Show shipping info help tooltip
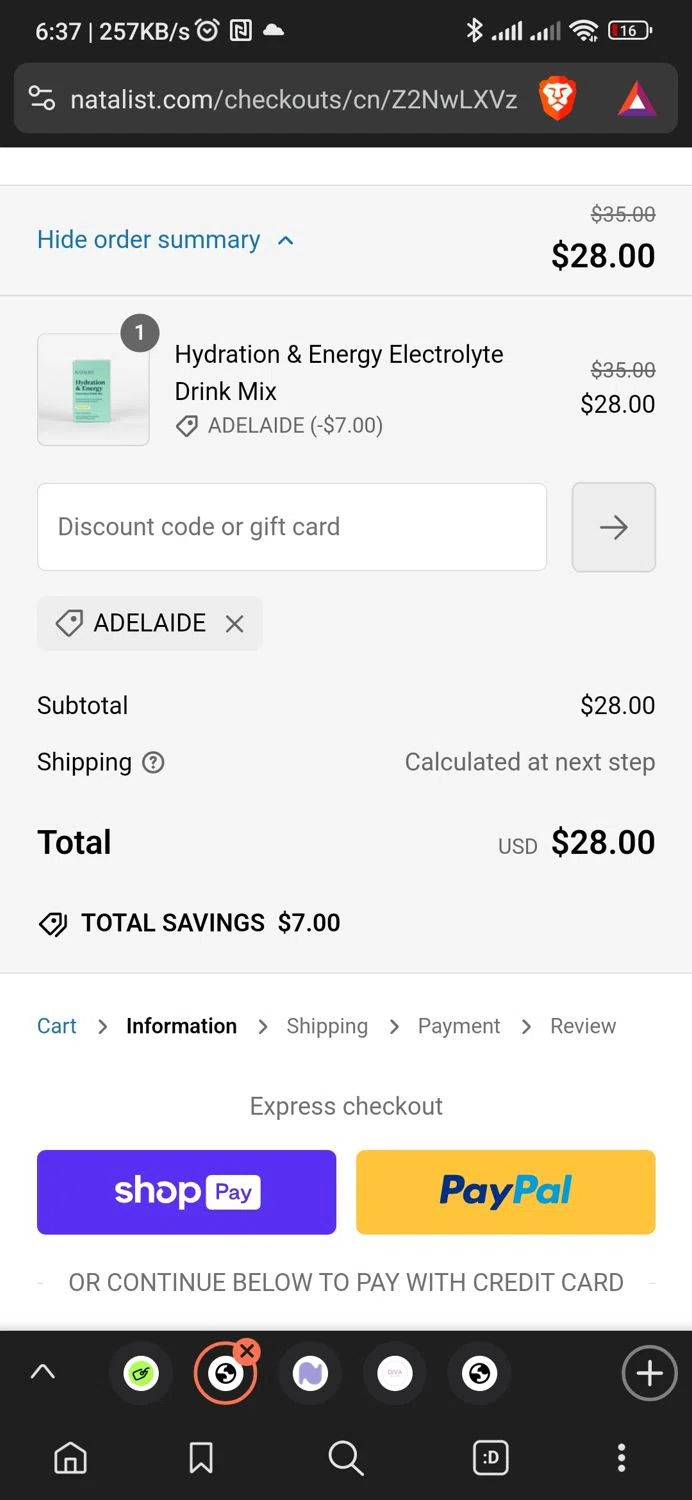 click(x=153, y=762)
